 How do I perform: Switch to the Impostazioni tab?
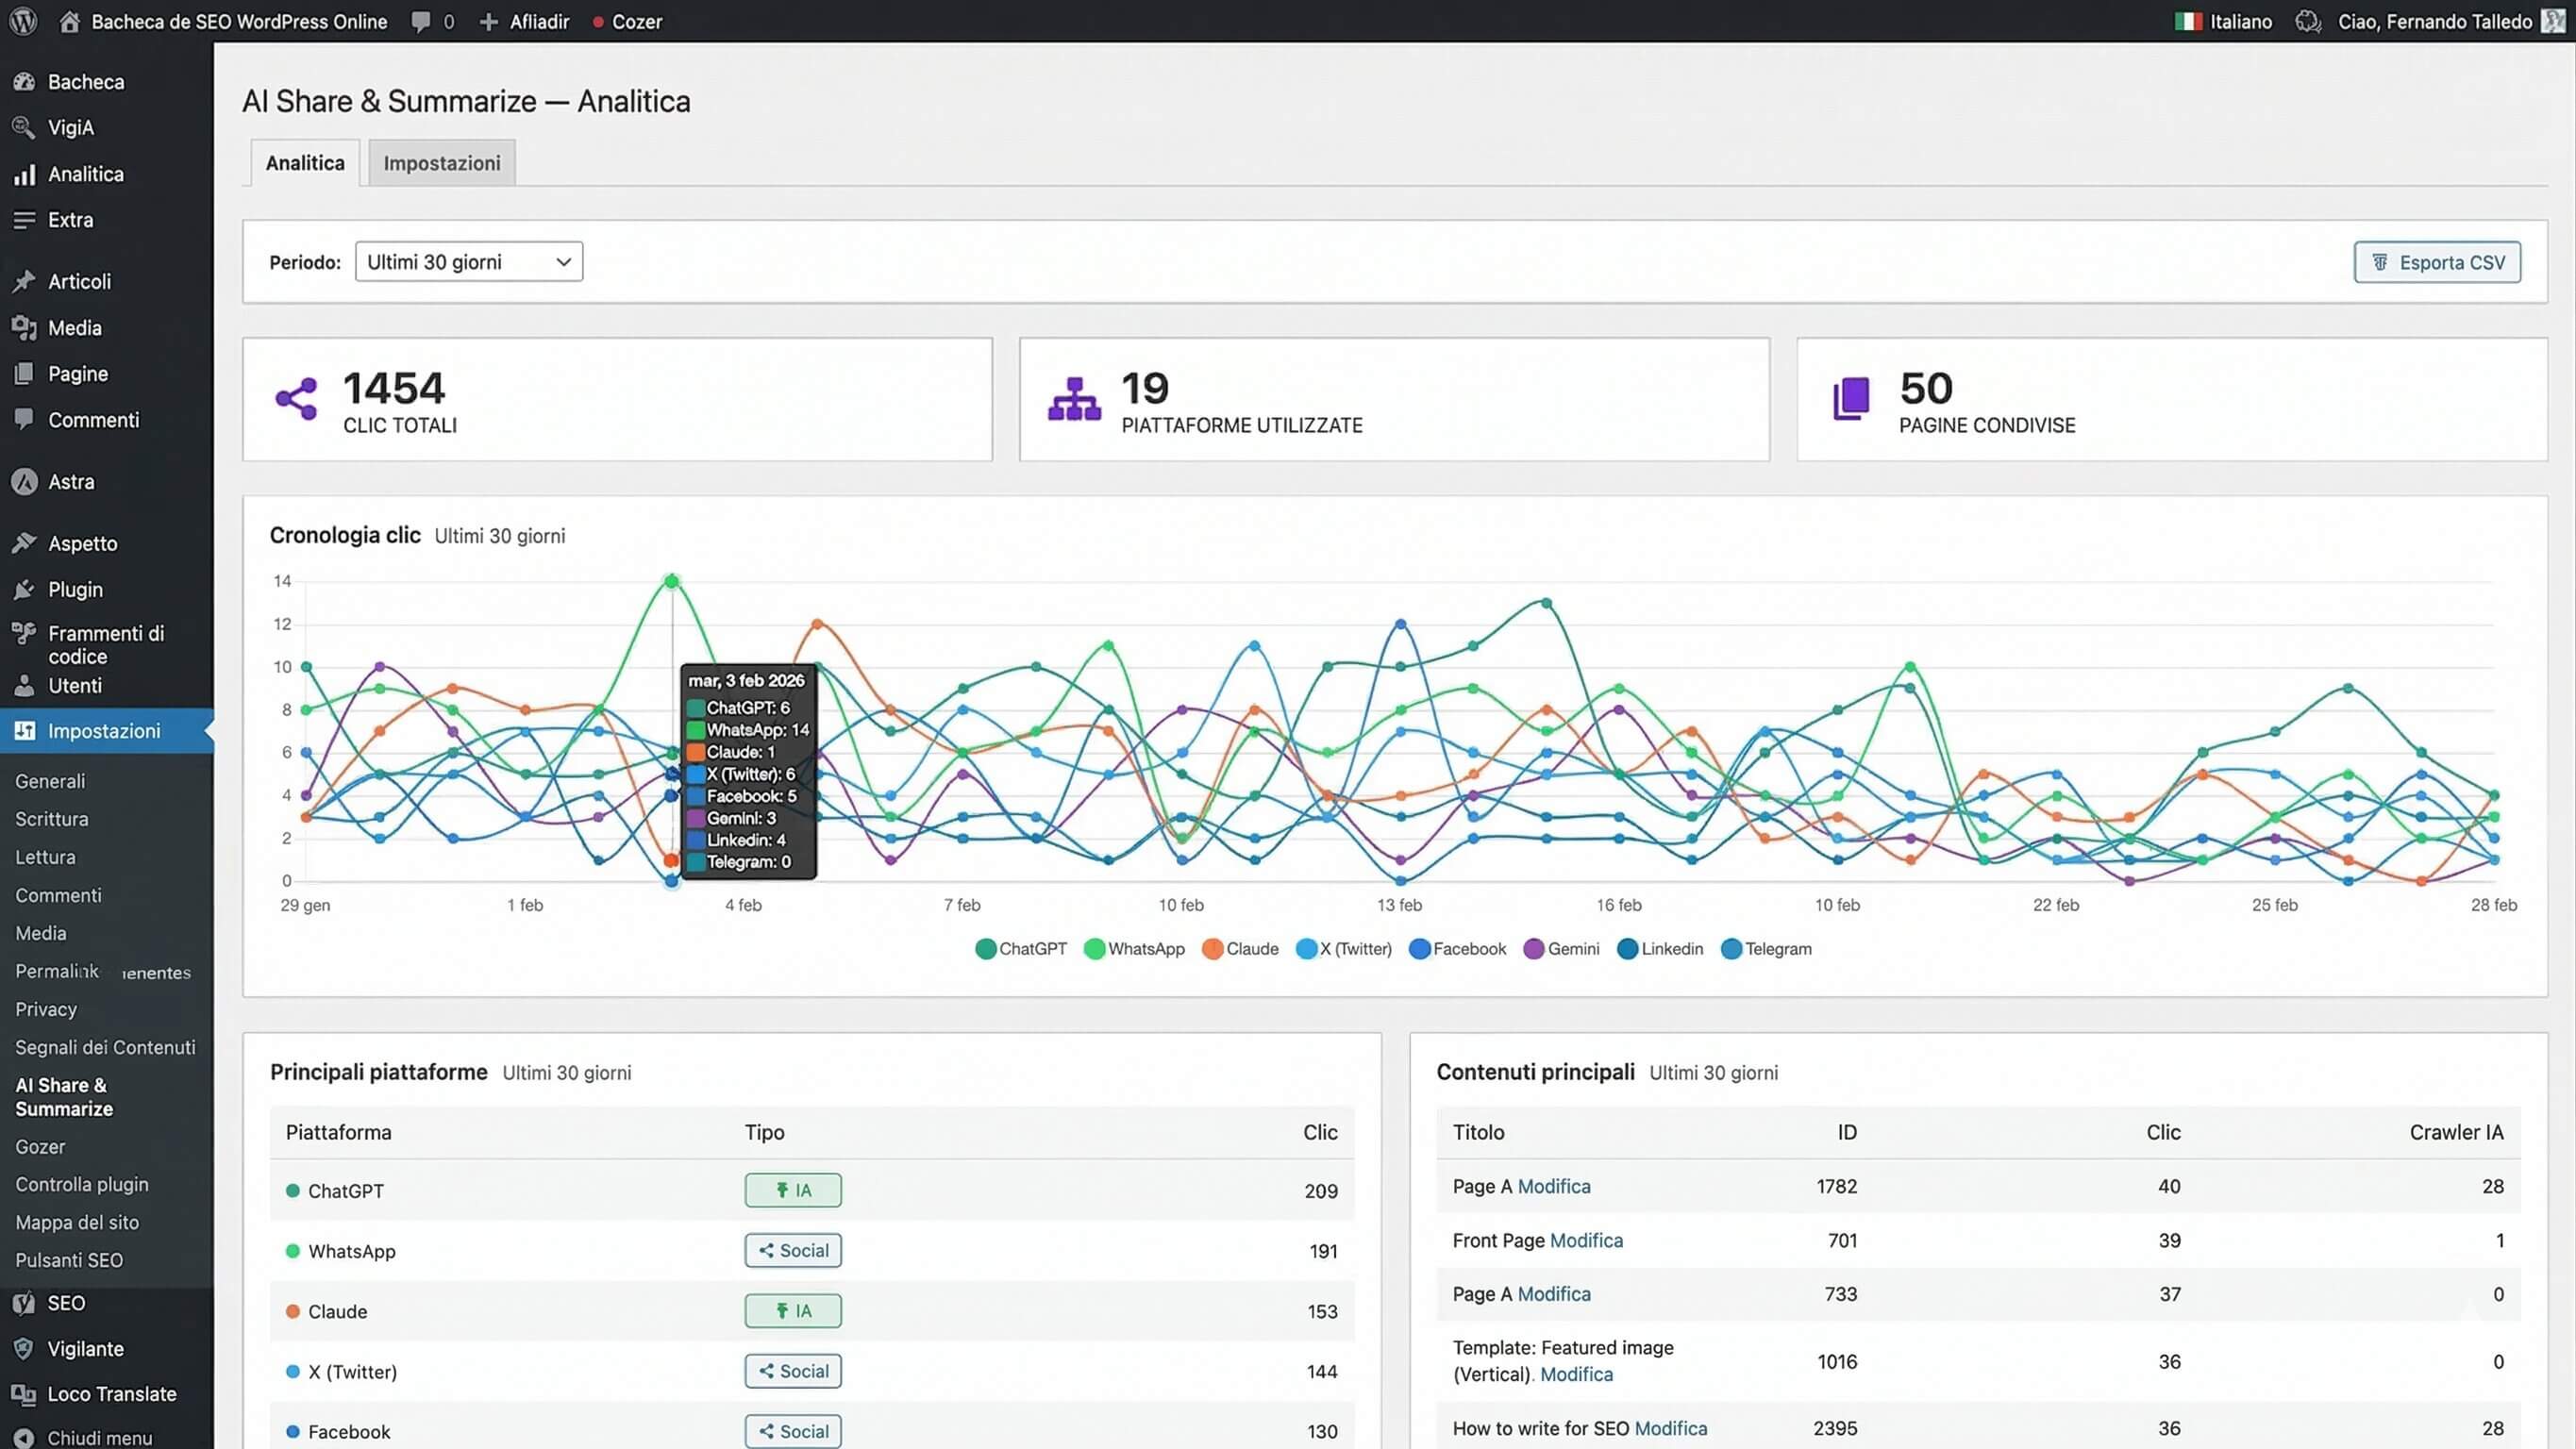[441, 162]
